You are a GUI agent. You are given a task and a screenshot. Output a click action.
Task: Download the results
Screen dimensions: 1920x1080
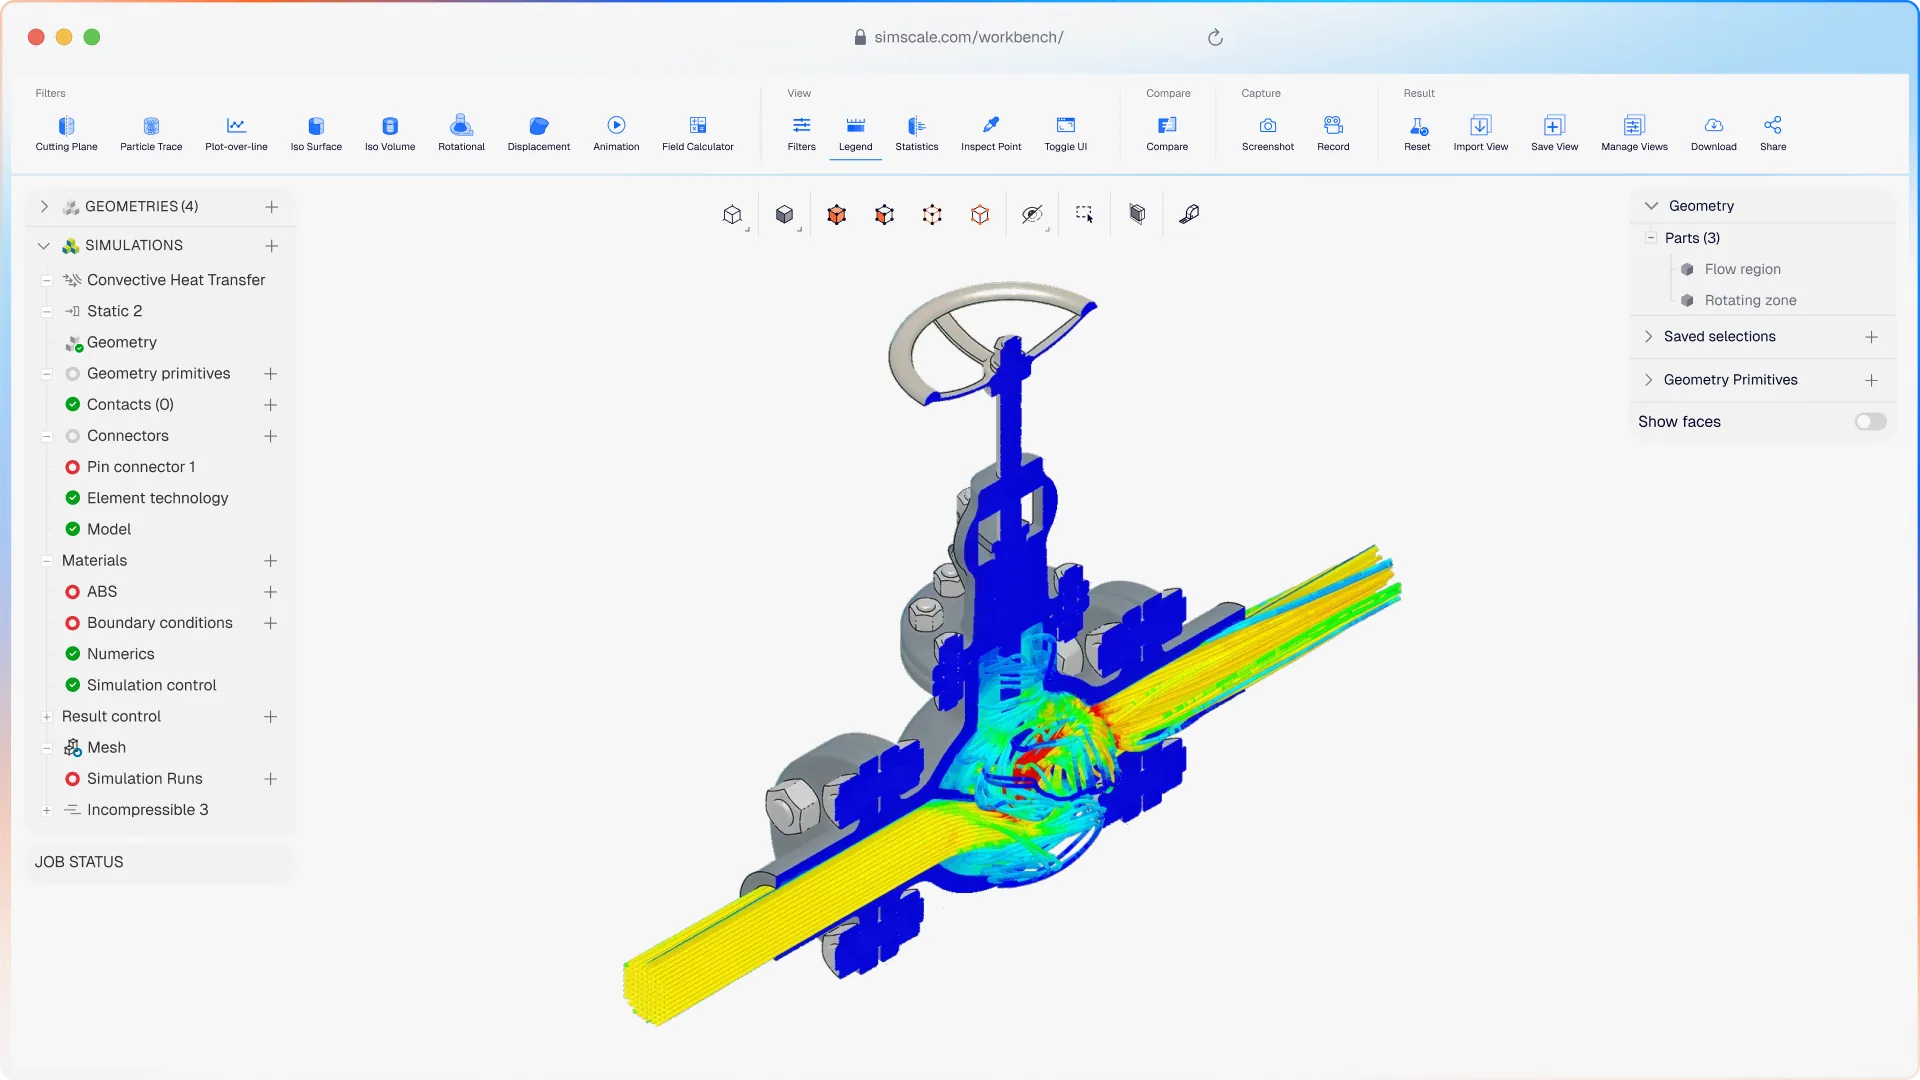[1714, 134]
